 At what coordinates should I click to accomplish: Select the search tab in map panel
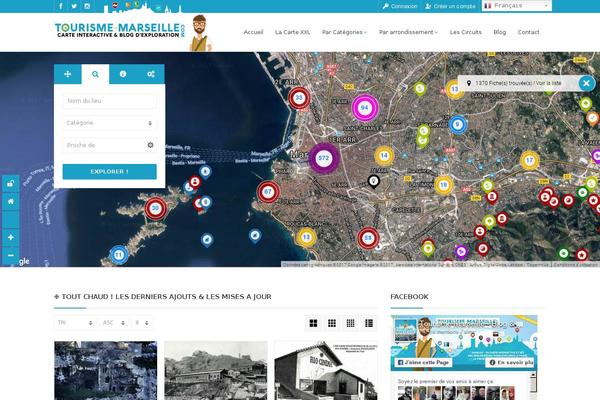tap(95, 74)
